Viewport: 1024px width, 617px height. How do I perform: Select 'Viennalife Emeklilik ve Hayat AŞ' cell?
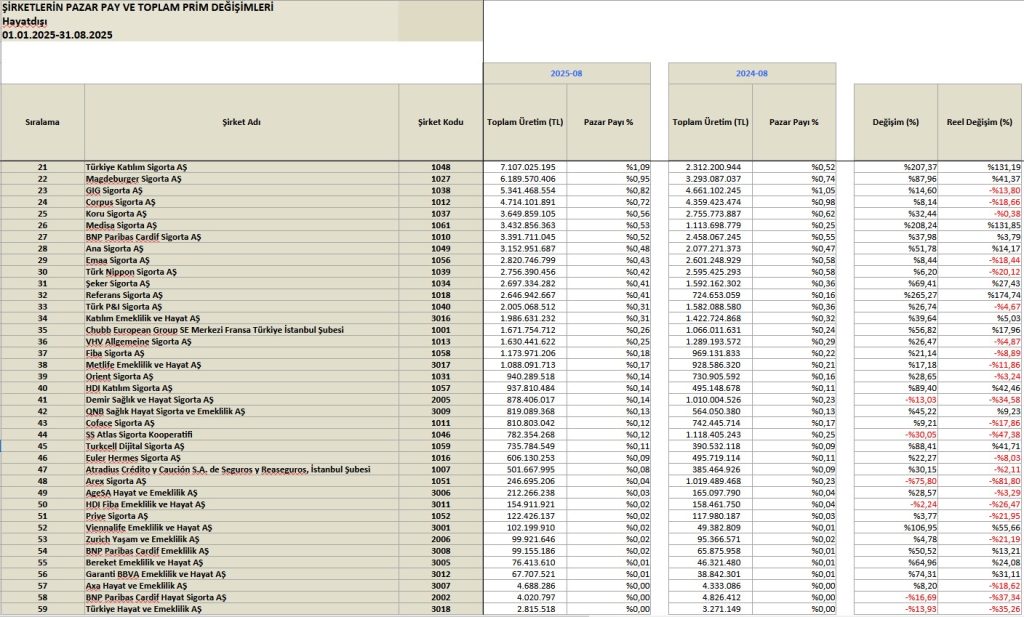point(241,528)
